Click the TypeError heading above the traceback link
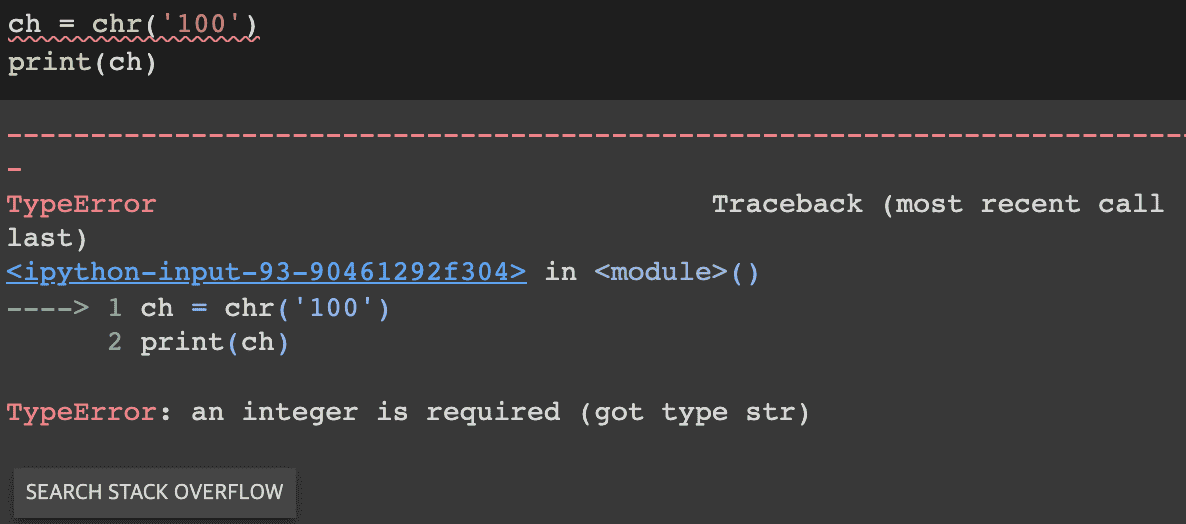Viewport: 1186px width, 524px height. point(81,204)
